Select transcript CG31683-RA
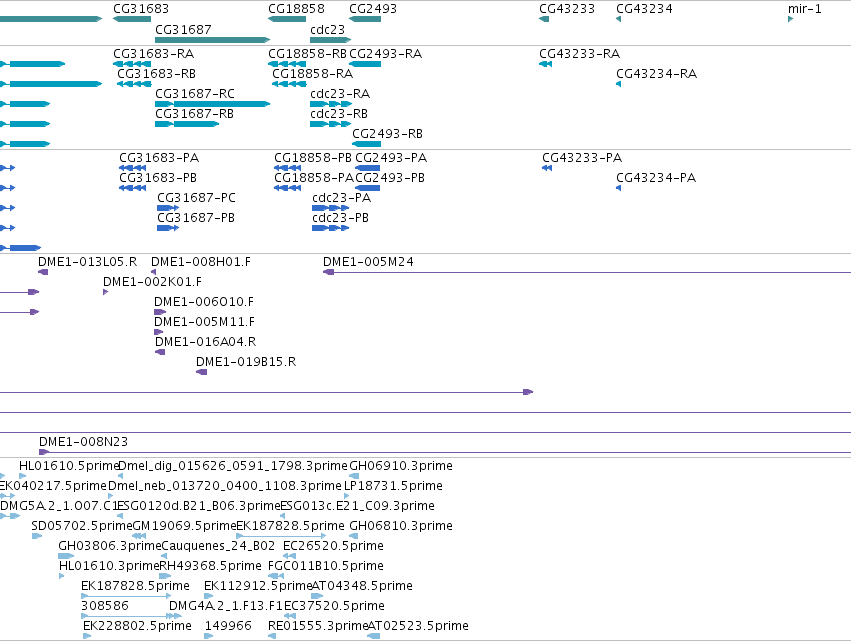 [132, 64]
